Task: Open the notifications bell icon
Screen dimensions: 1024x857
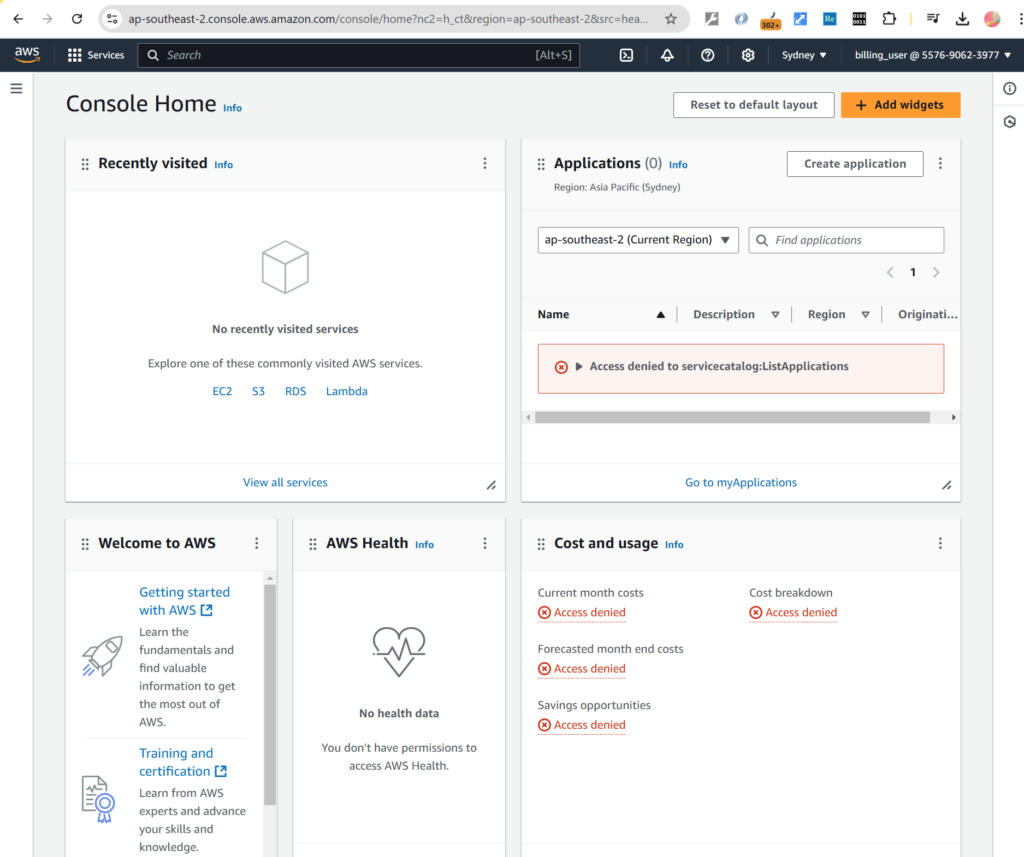Action: coord(667,55)
